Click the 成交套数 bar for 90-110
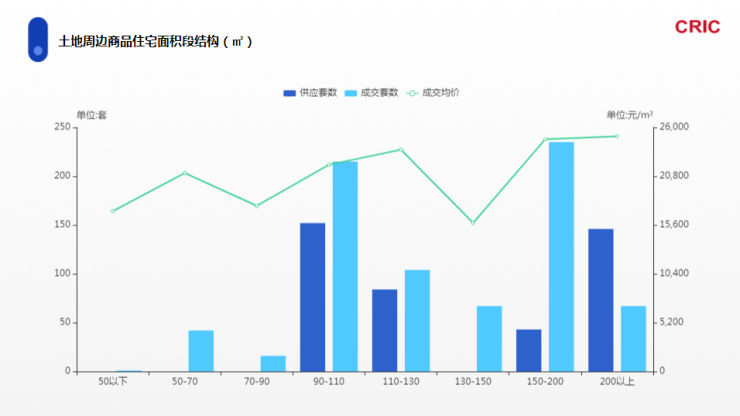 coord(345,266)
